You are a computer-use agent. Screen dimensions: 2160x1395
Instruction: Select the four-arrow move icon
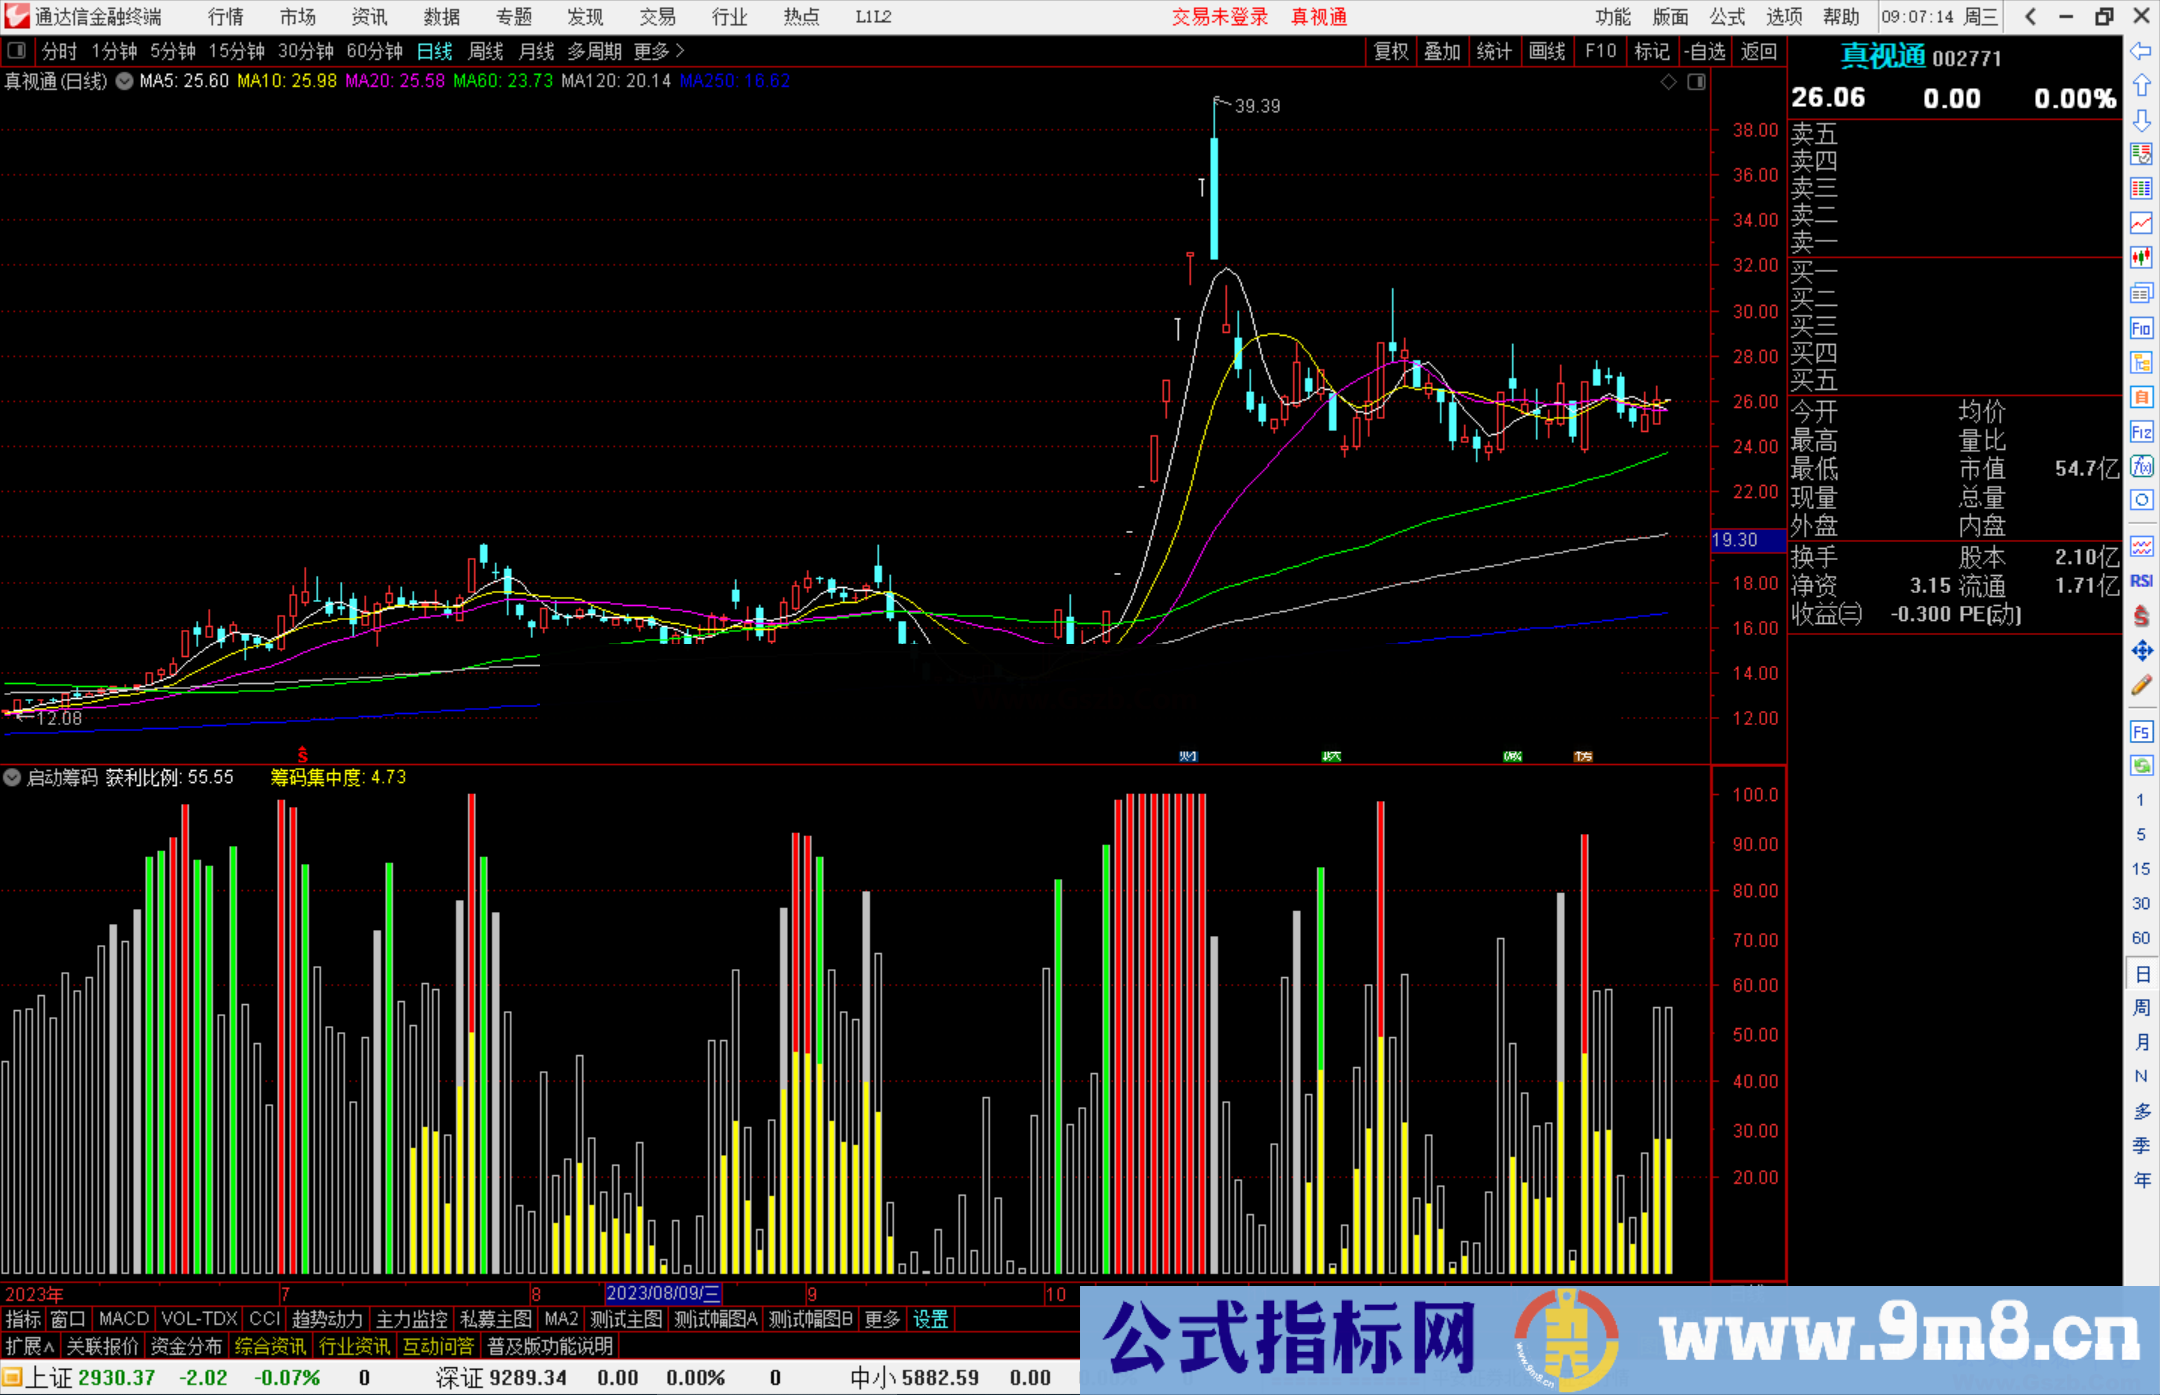(2141, 651)
